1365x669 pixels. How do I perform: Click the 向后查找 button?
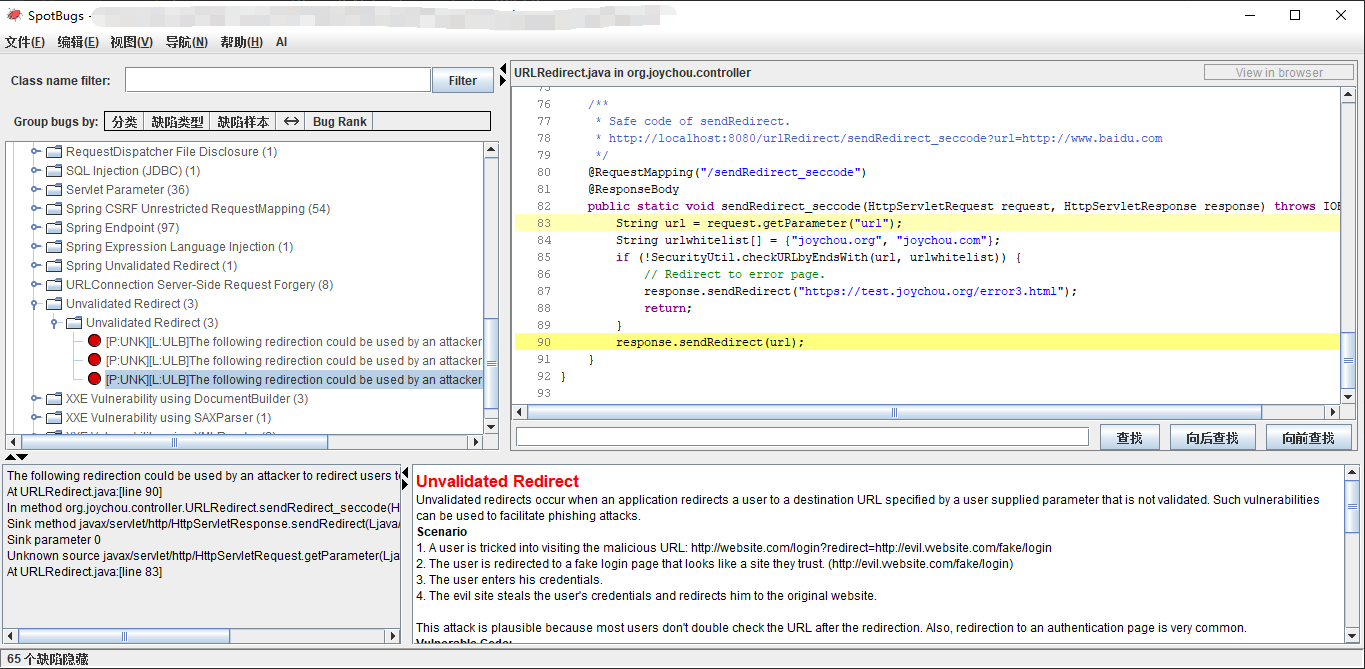point(1212,437)
